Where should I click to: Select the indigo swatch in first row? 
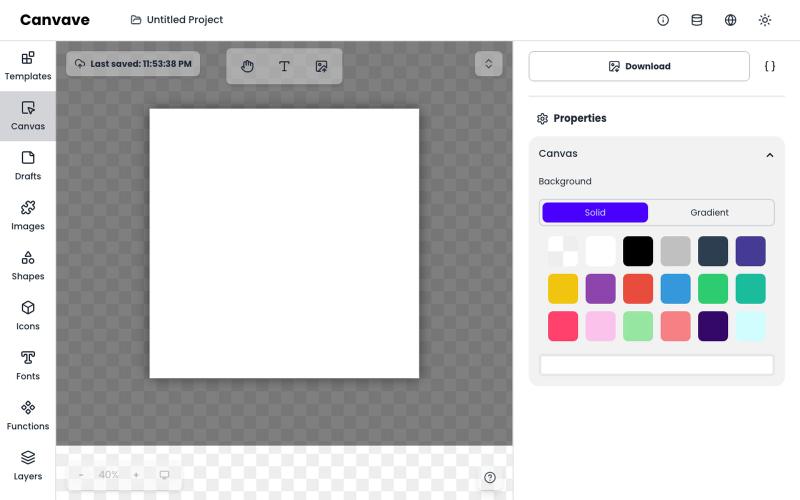coord(751,251)
